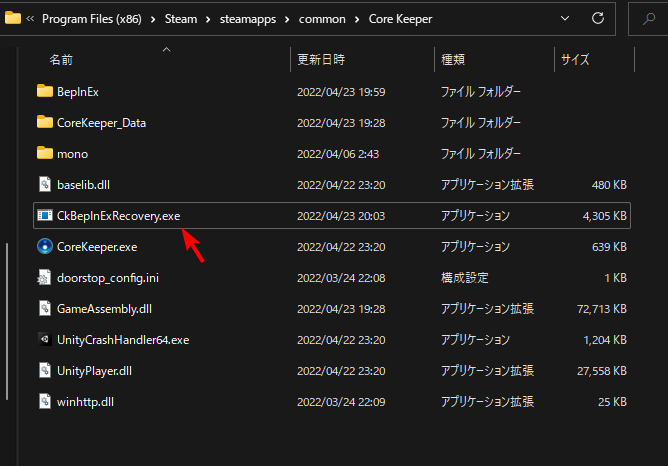
Task: Click the UnityCrashHandler64.exe file name
Action: 123,340
